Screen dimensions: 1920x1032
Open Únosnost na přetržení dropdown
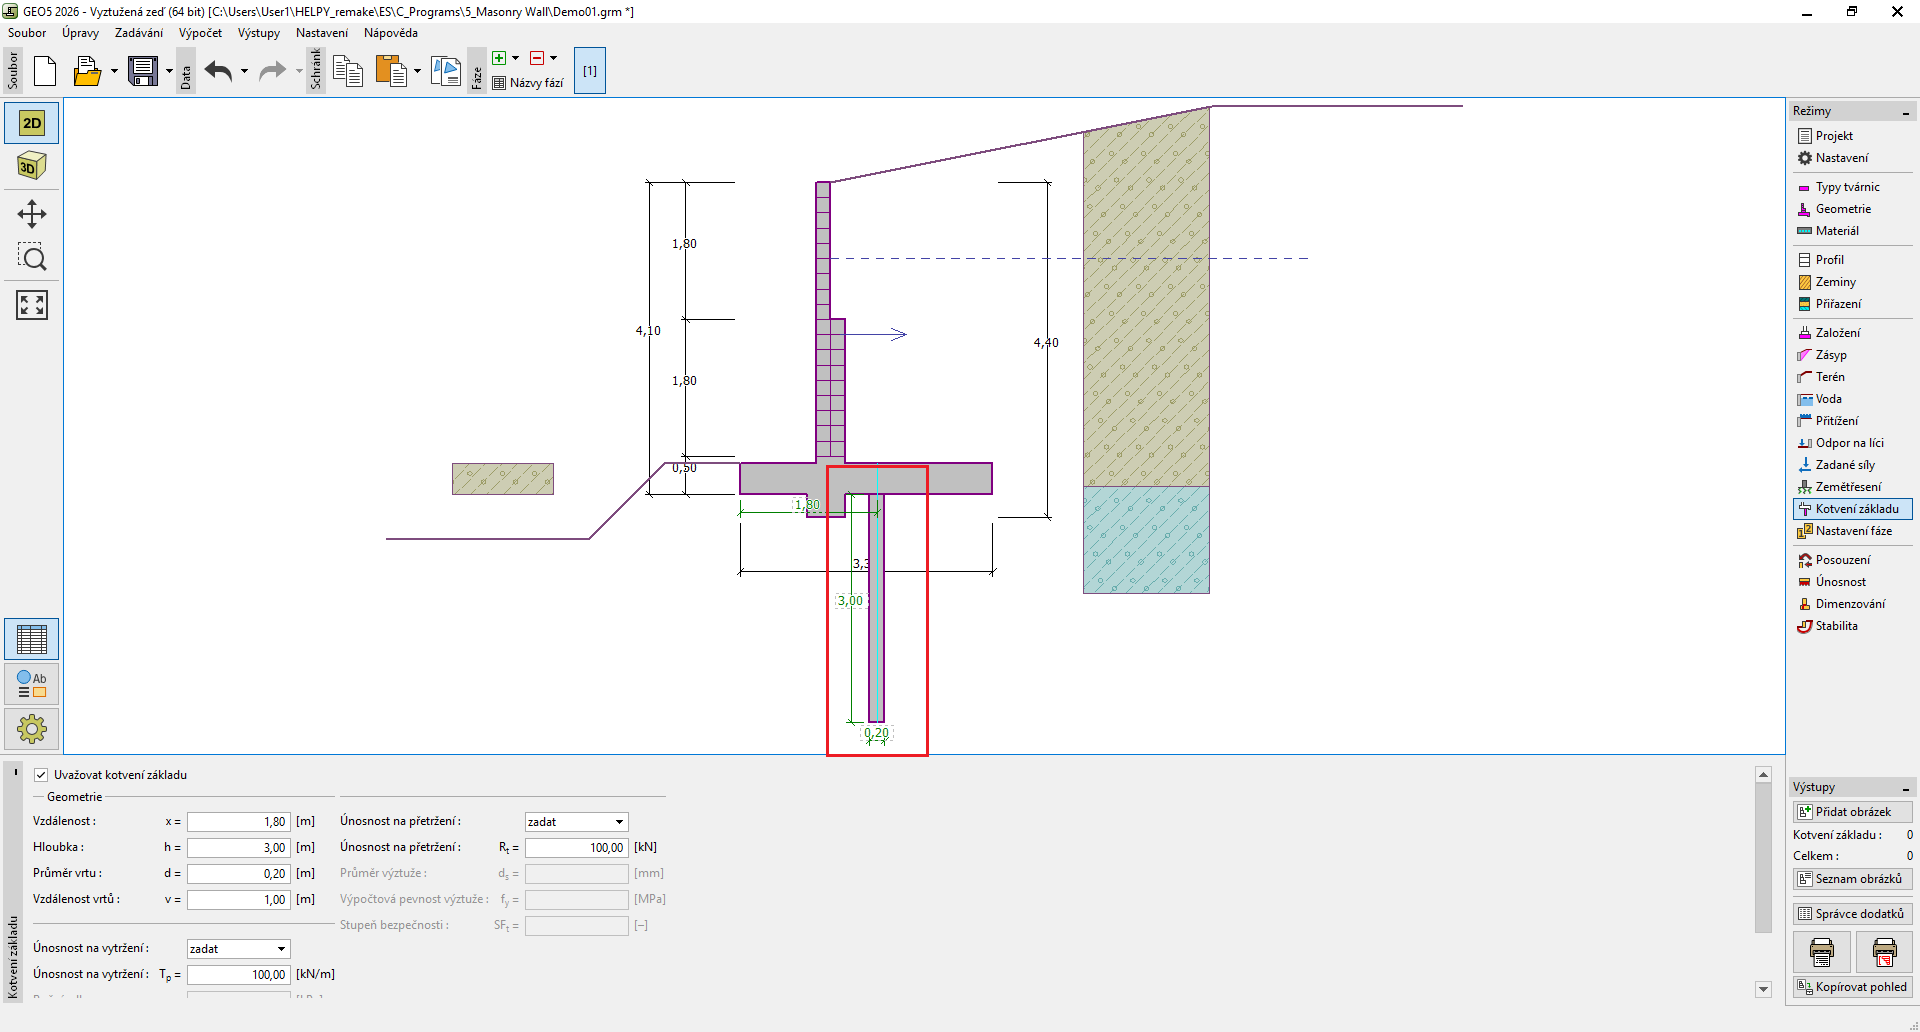576,822
